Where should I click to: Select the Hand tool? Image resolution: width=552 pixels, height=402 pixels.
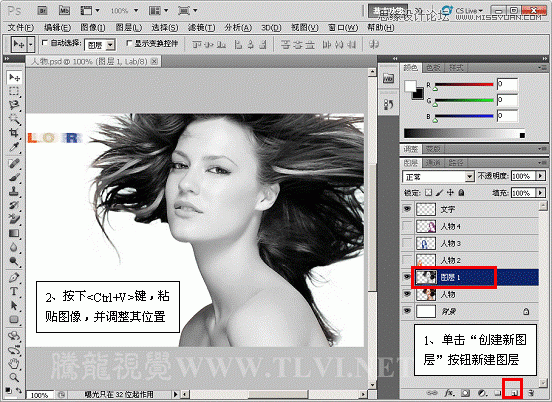coord(14,364)
